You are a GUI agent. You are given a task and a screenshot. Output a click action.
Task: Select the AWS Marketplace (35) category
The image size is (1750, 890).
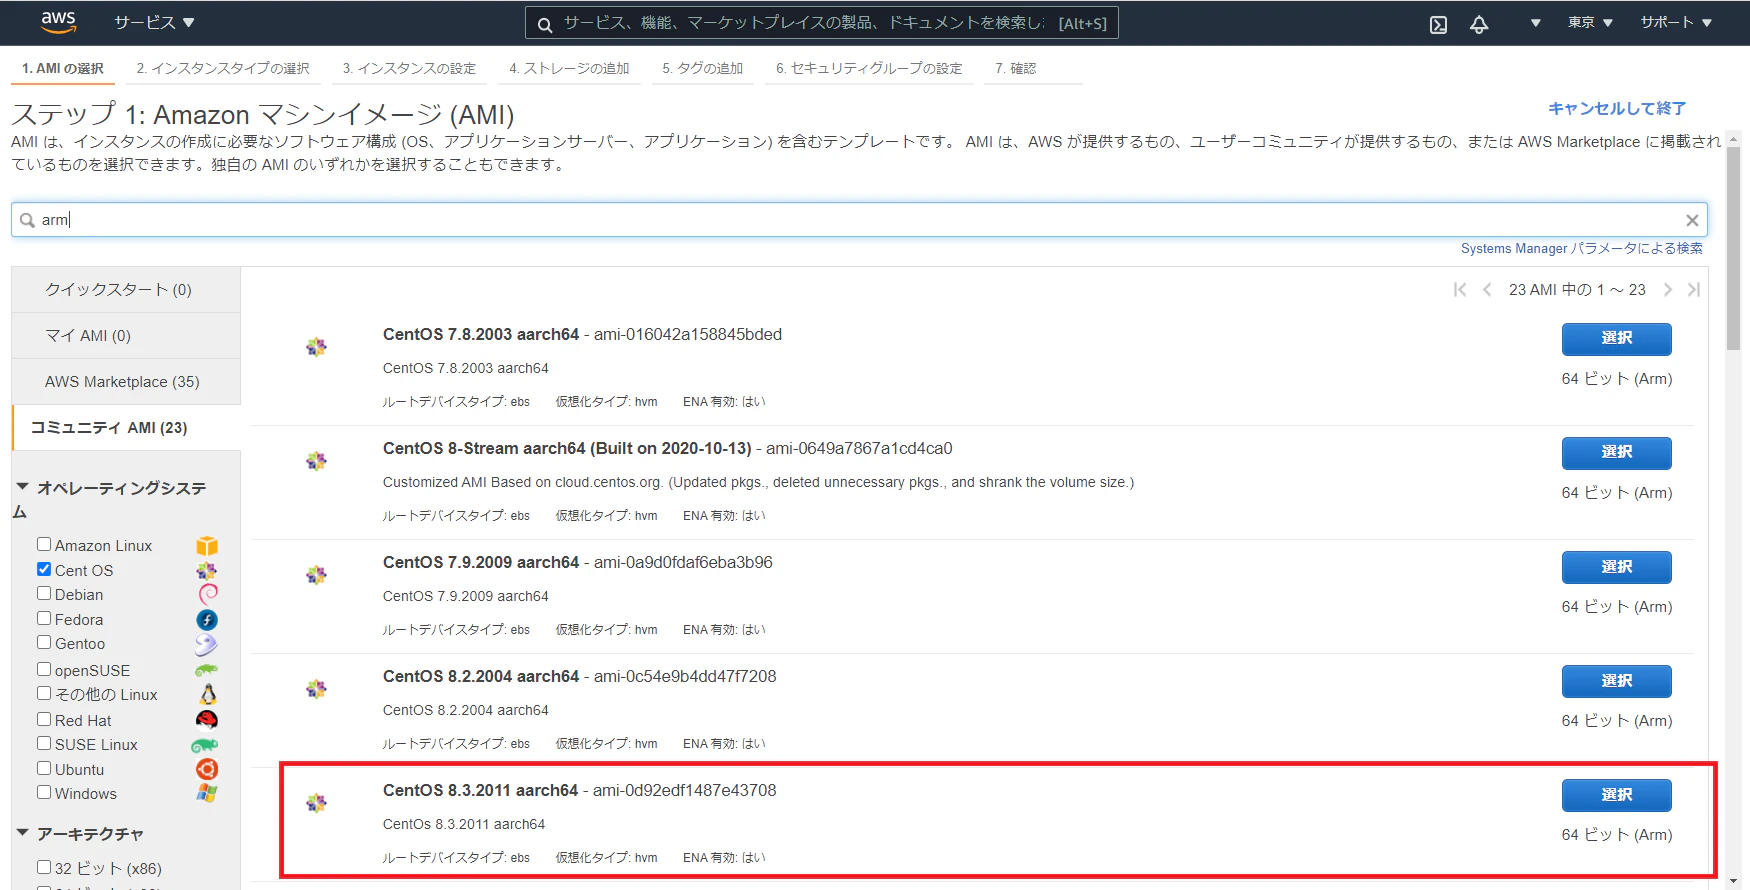pos(126,382)
